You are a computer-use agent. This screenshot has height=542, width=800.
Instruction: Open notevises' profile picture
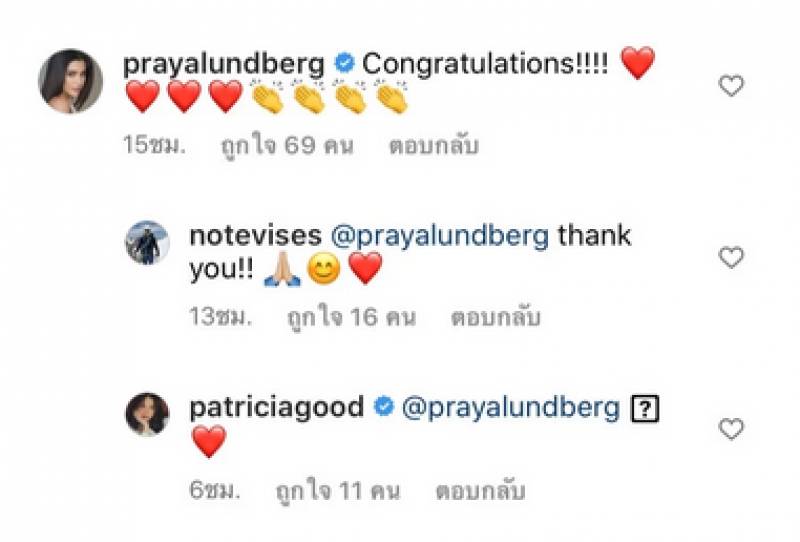pyautogui.click(x=147, y=243)
